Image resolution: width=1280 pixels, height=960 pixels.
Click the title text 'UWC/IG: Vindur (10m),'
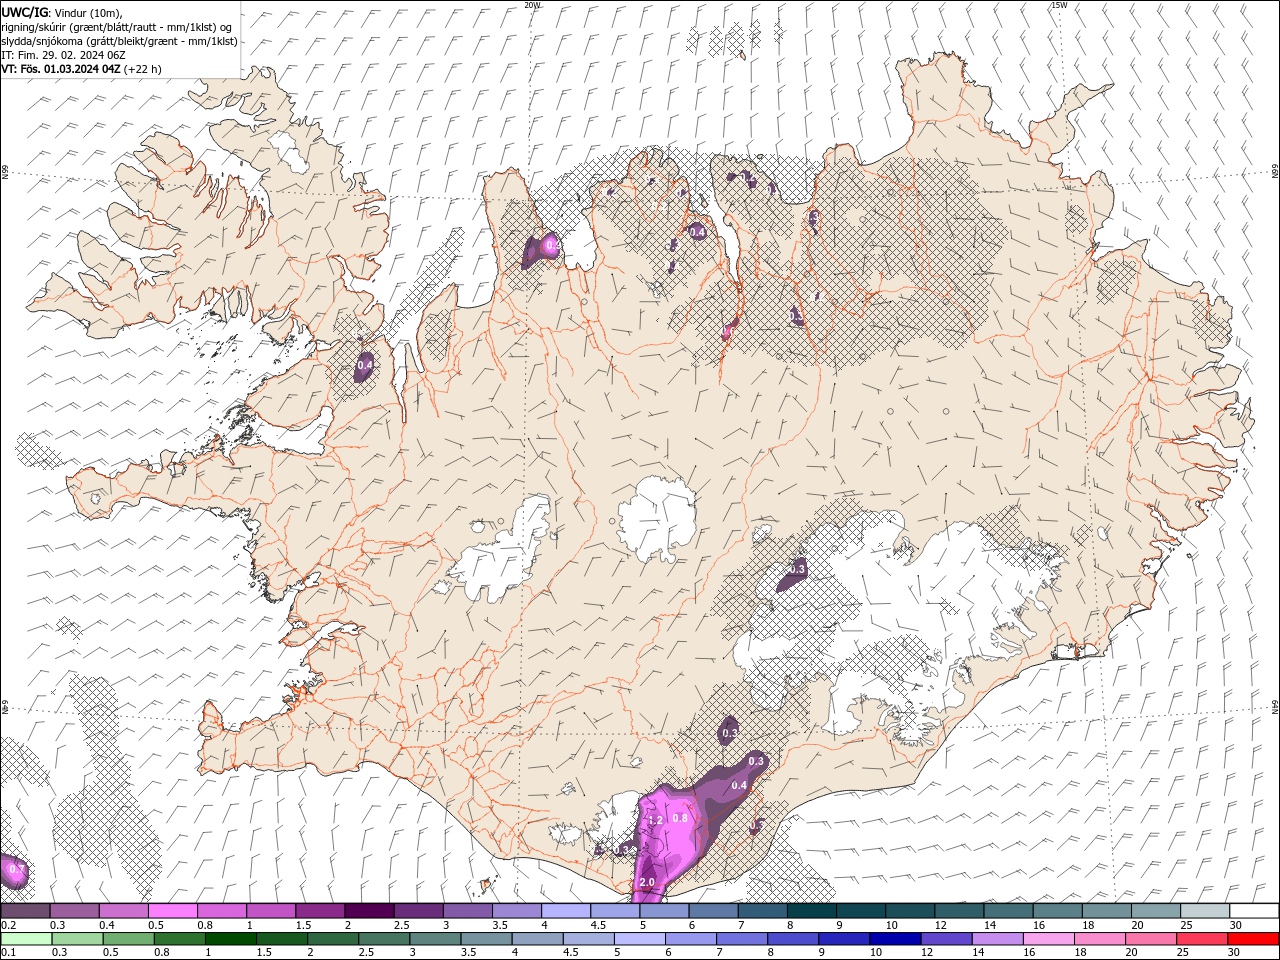point(62,12)
